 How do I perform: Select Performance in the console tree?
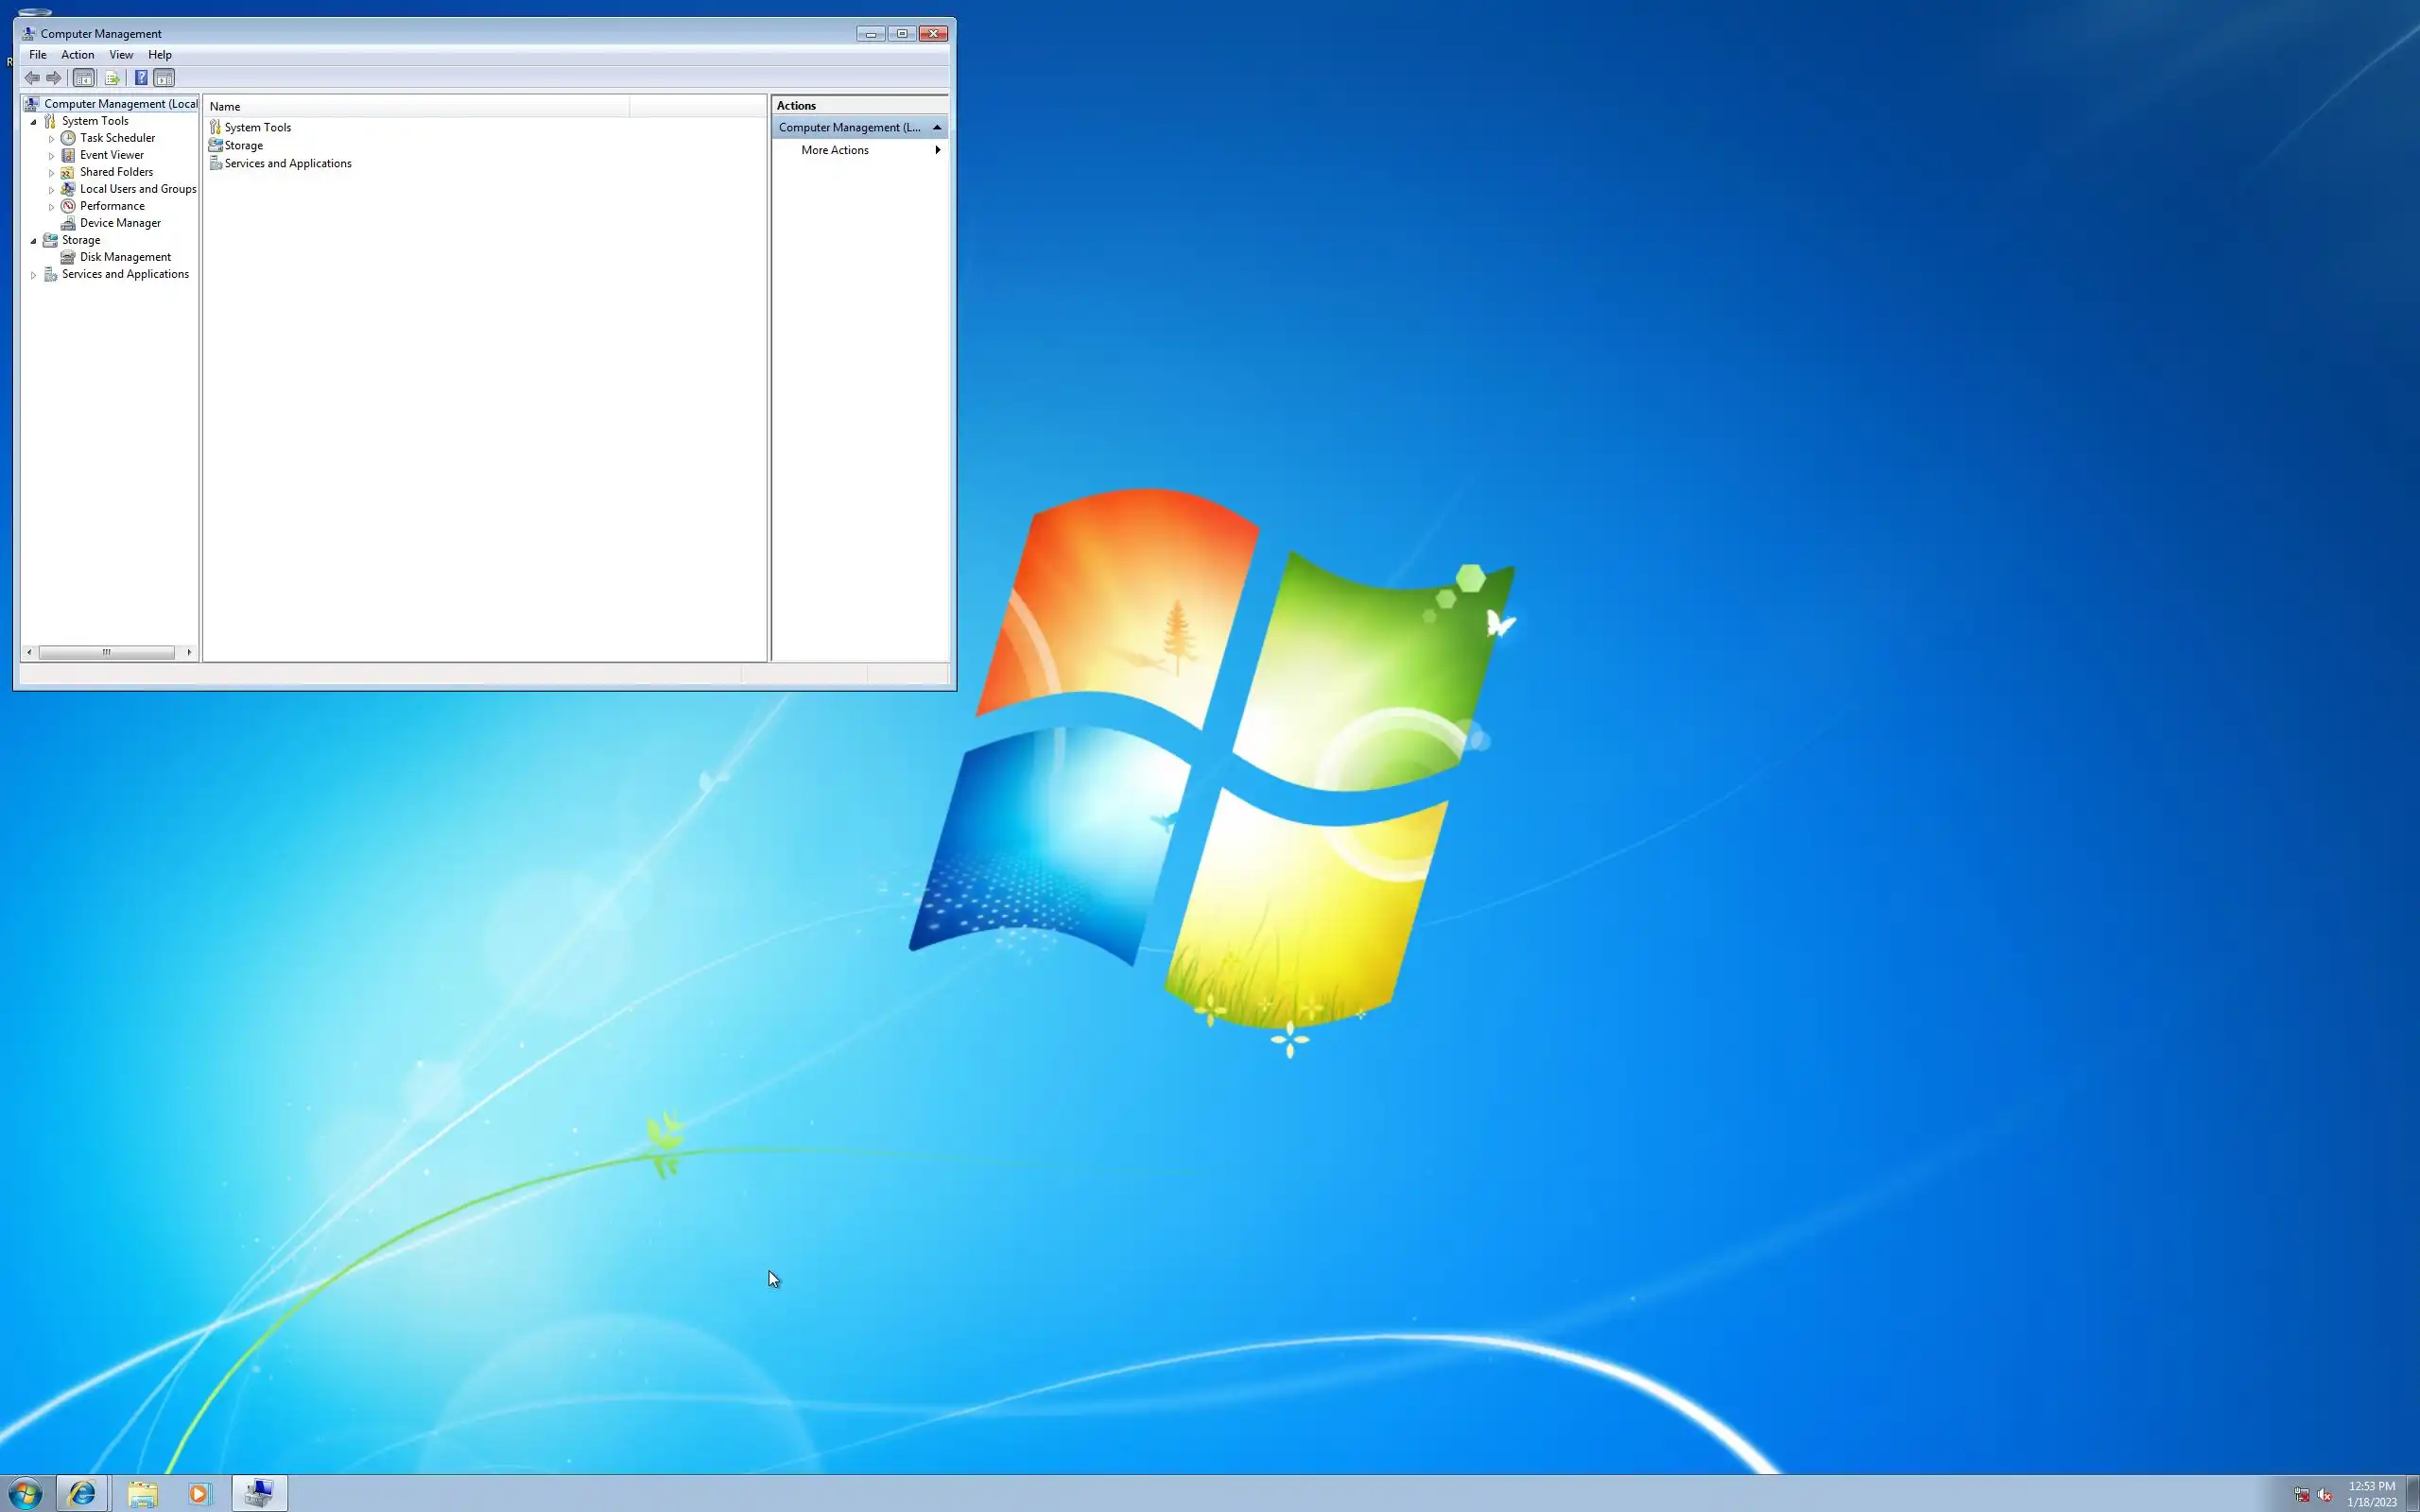[x=111, y=206]
